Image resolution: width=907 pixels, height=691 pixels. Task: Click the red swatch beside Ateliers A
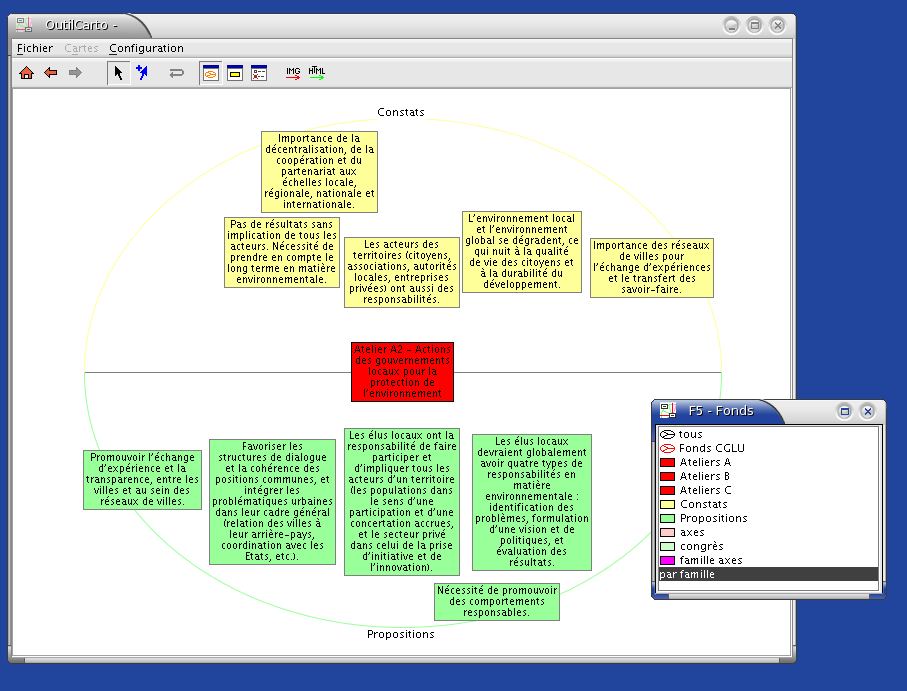coord(667,462)
